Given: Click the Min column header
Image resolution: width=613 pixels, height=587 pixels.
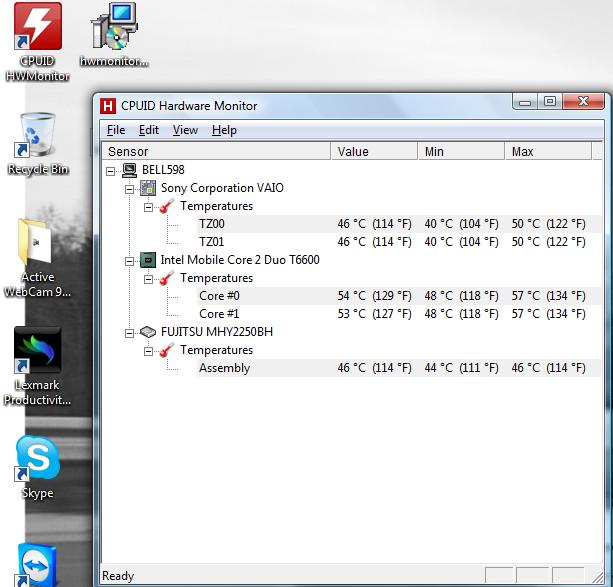Looking at the screenshot, I should (x=461, y=151).
